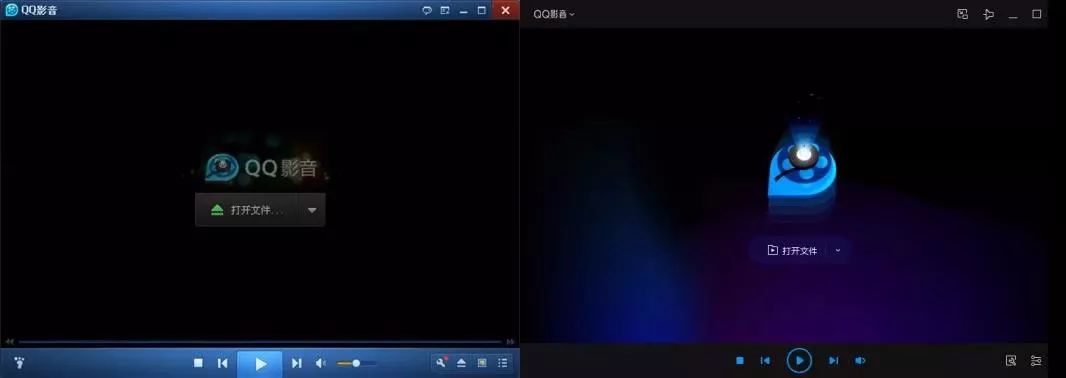Click the large Play button in old blue player

coord(260,364)
